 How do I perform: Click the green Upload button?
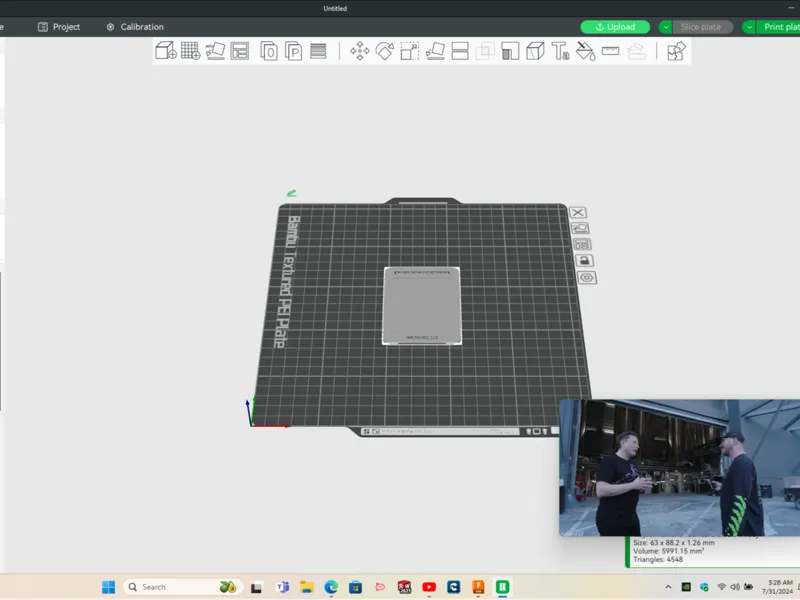pos(615,27)
